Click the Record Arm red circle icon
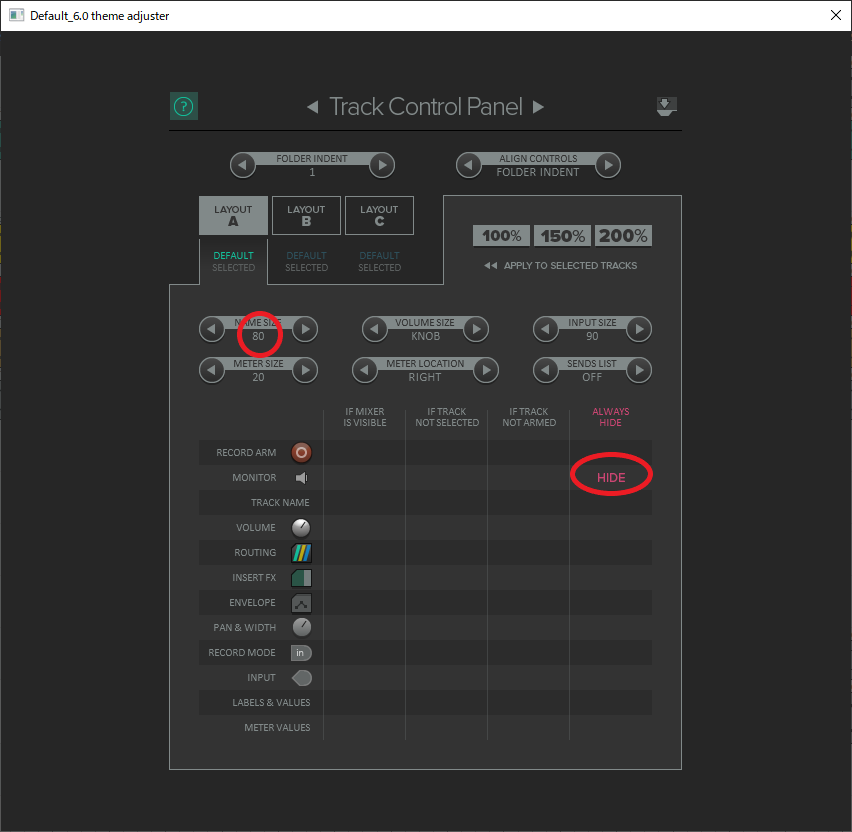Screen dimensions: 852x832 (x=301, y=452)
